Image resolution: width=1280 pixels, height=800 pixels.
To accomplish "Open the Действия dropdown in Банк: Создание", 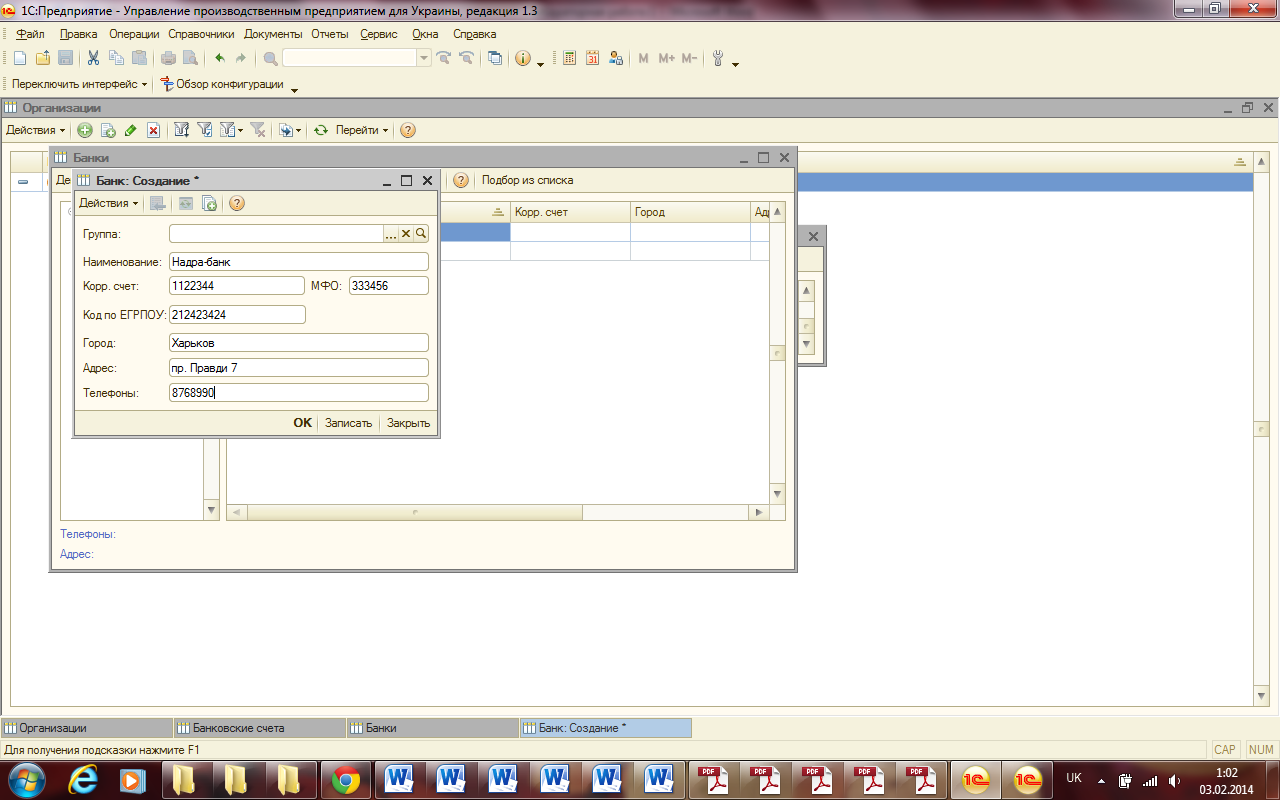I will point(109,203).
